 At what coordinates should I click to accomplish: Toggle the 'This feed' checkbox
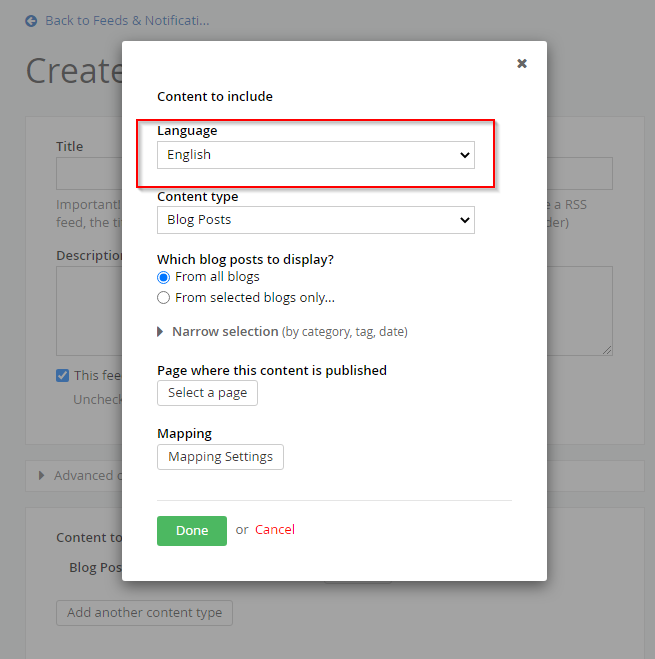coord(63,375)
